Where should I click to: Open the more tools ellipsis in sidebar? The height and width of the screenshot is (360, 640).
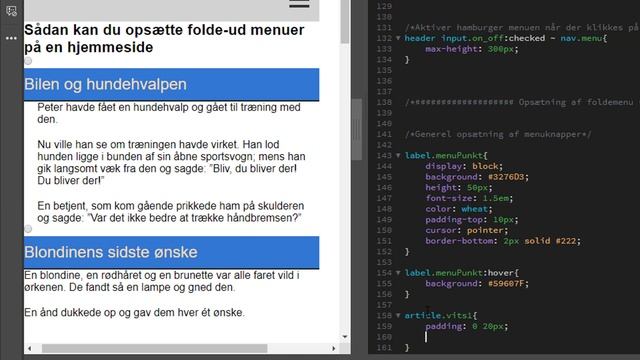[11, 38]
